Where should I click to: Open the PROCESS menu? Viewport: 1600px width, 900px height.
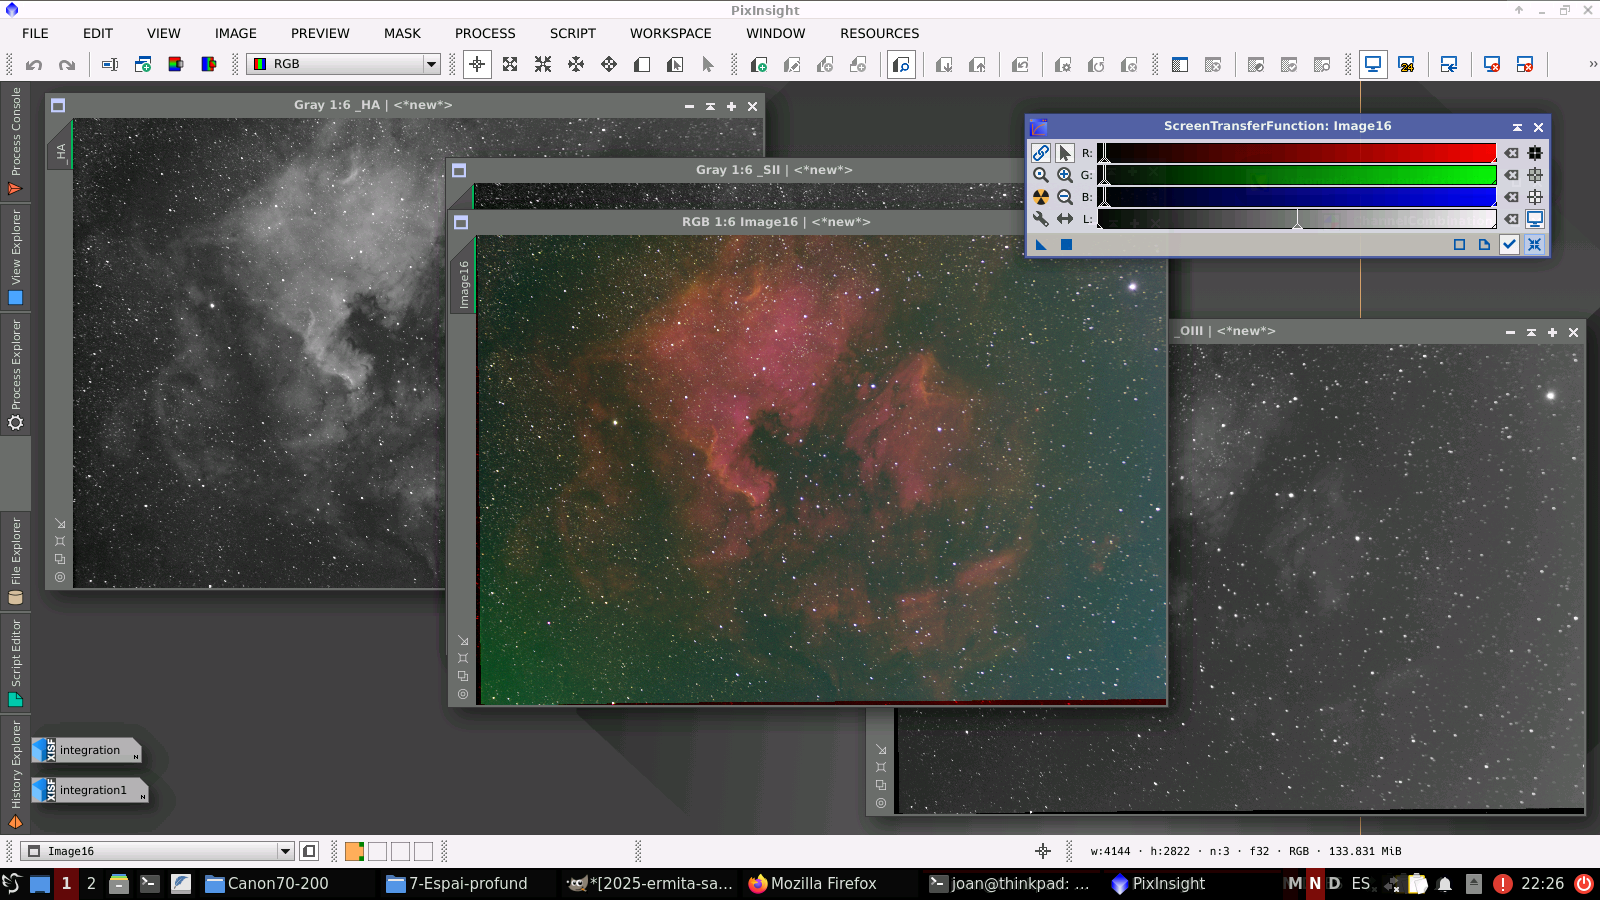485,33
